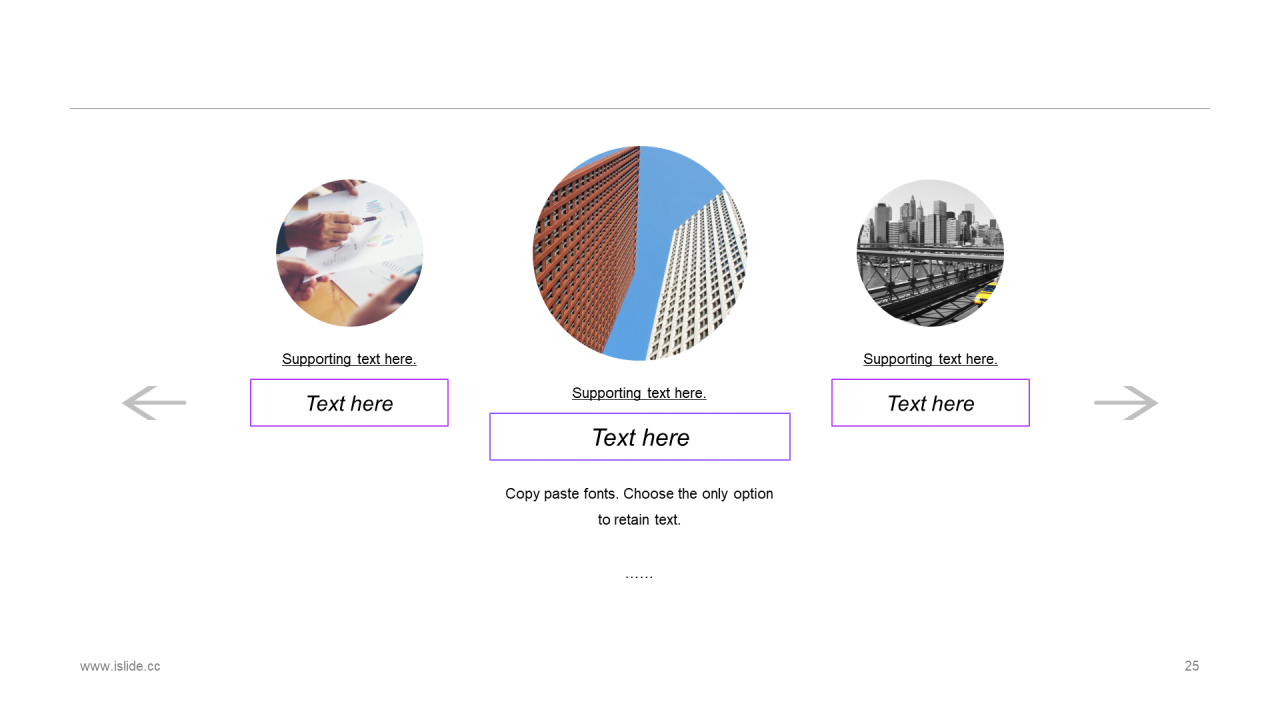Click left 'Supporting text here.' underlined caption

[x=349, y=359]
